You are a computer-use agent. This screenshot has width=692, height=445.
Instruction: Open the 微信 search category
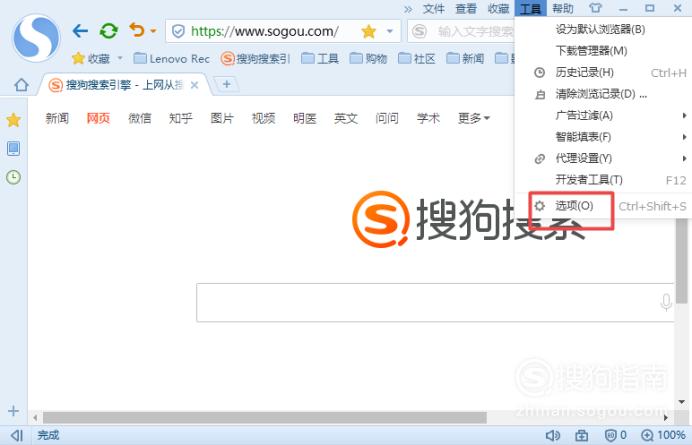click(139, 118)
